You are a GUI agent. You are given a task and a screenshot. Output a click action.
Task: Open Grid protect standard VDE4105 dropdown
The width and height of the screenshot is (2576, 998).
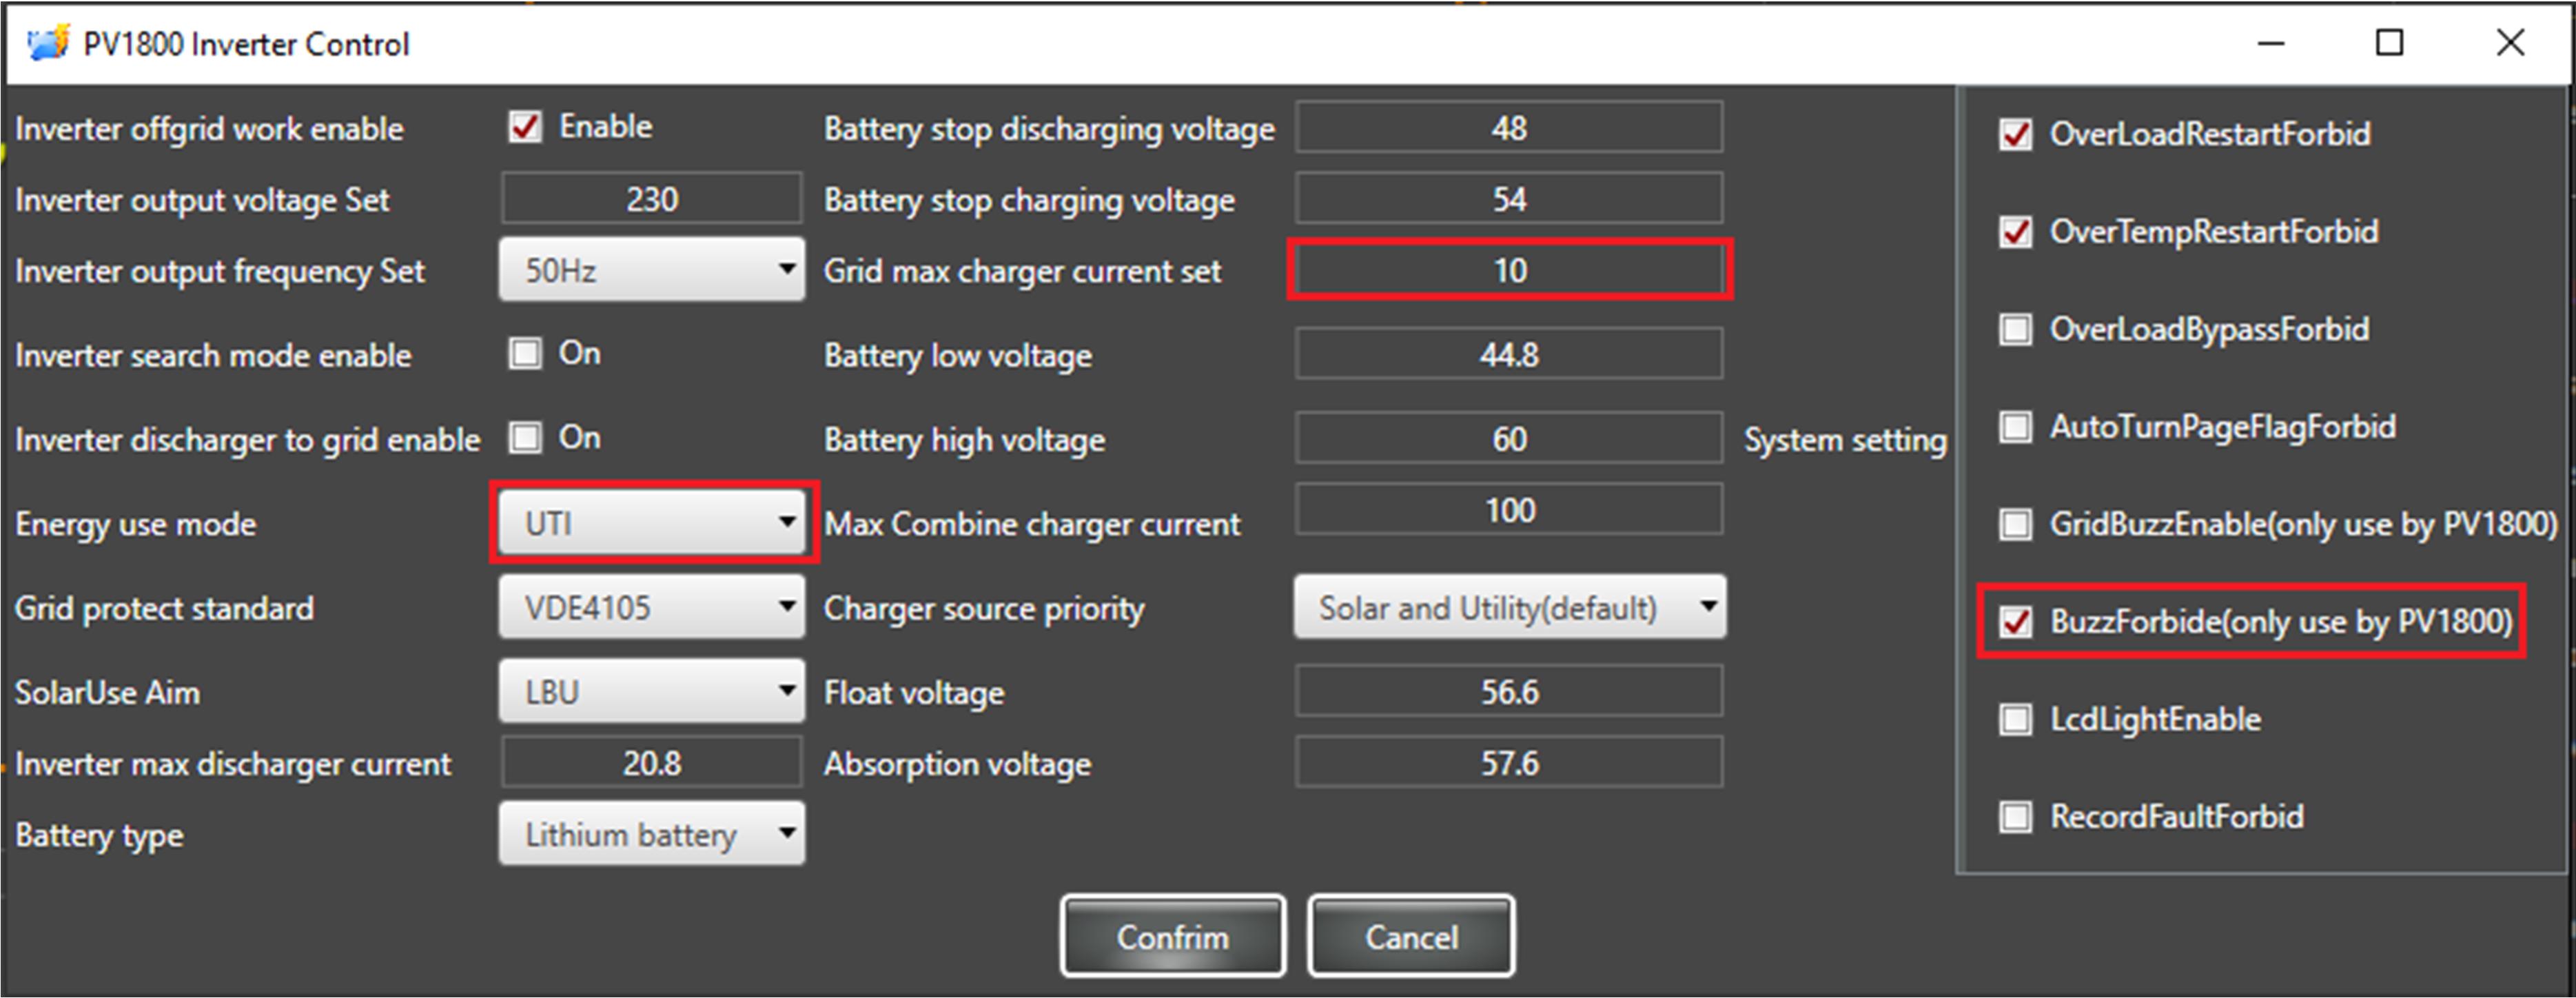(x=652, y=607)
